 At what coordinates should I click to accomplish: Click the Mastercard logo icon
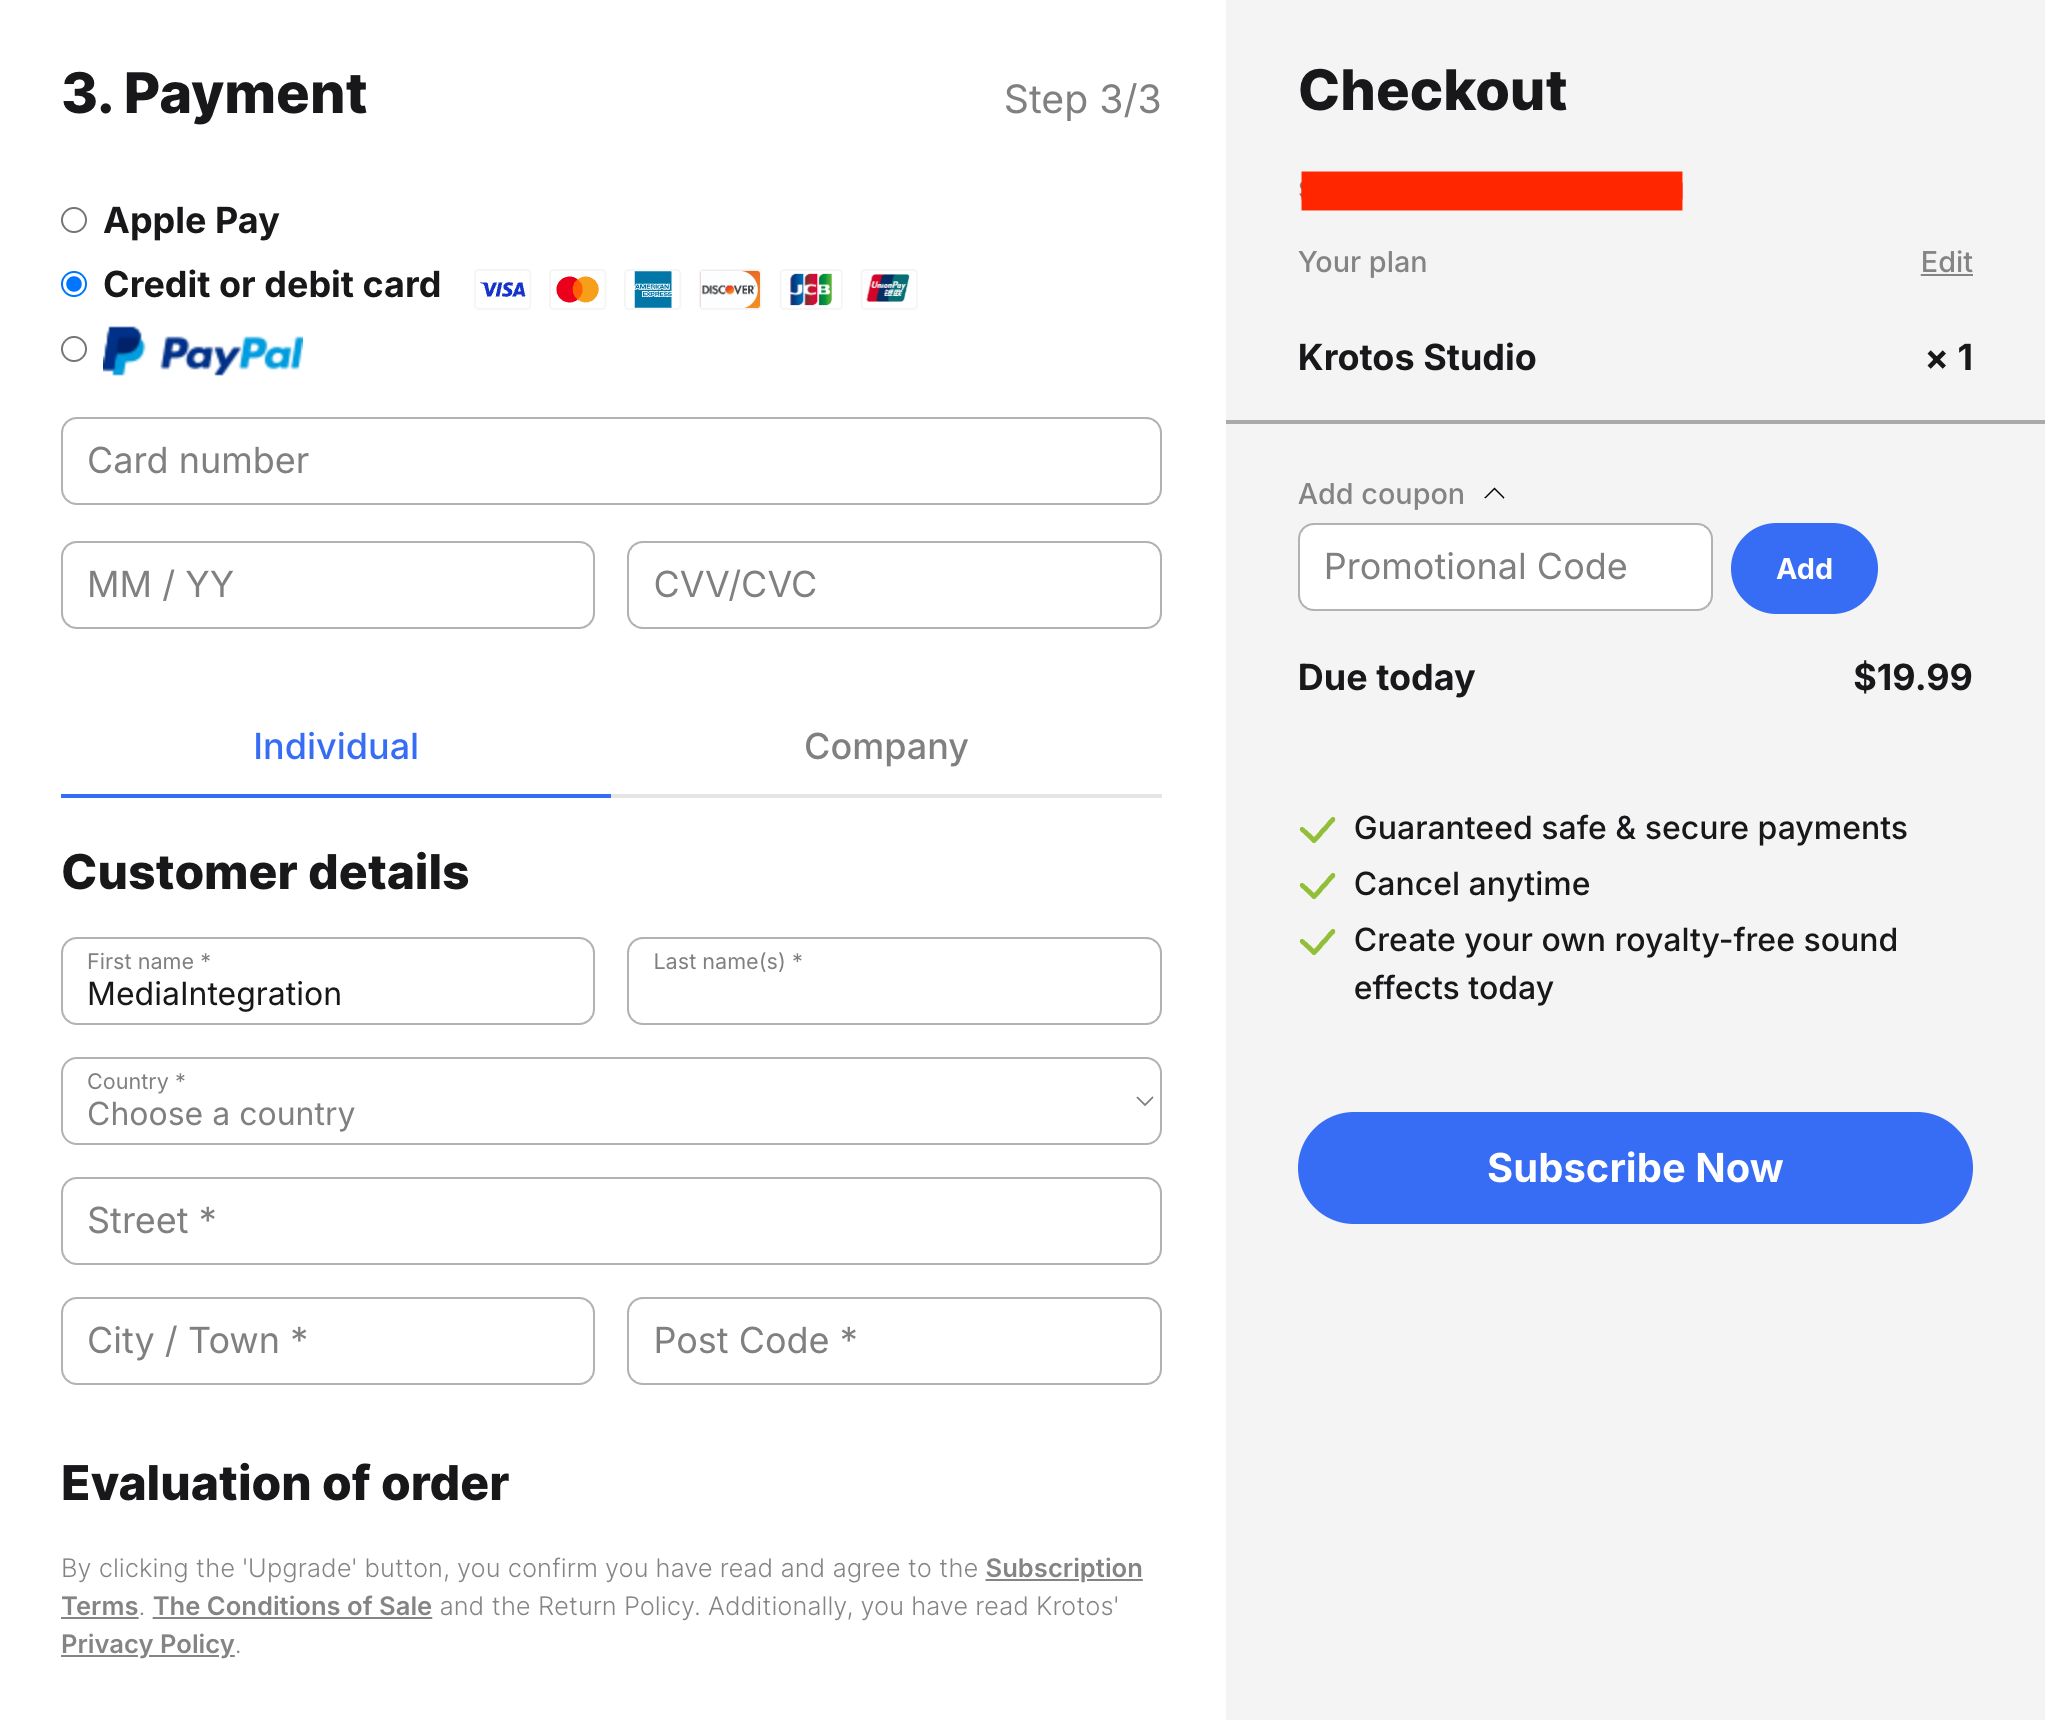click(x=578, y=290)
